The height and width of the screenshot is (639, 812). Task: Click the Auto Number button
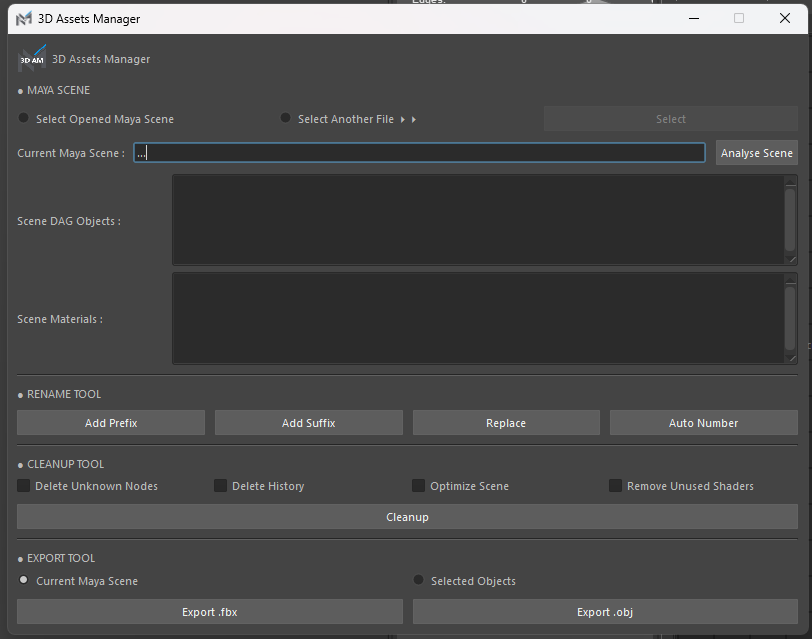coord(704,423)
